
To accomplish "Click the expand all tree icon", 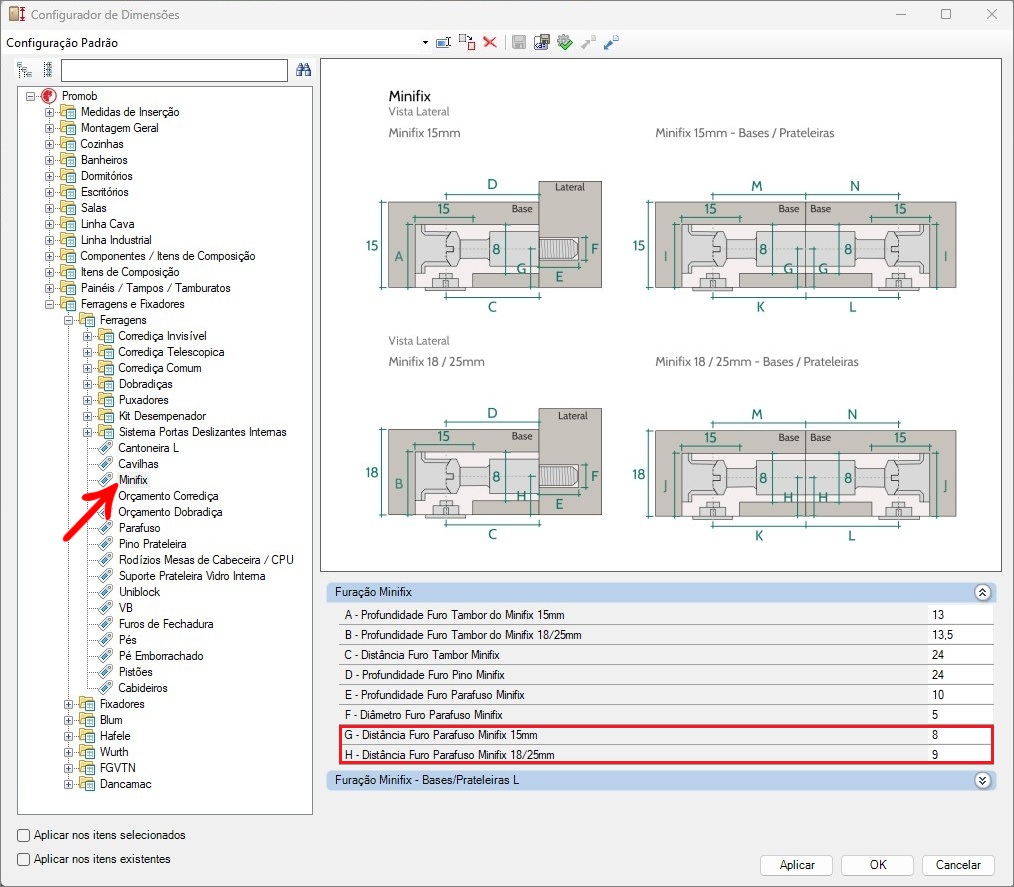I will 25,70.
